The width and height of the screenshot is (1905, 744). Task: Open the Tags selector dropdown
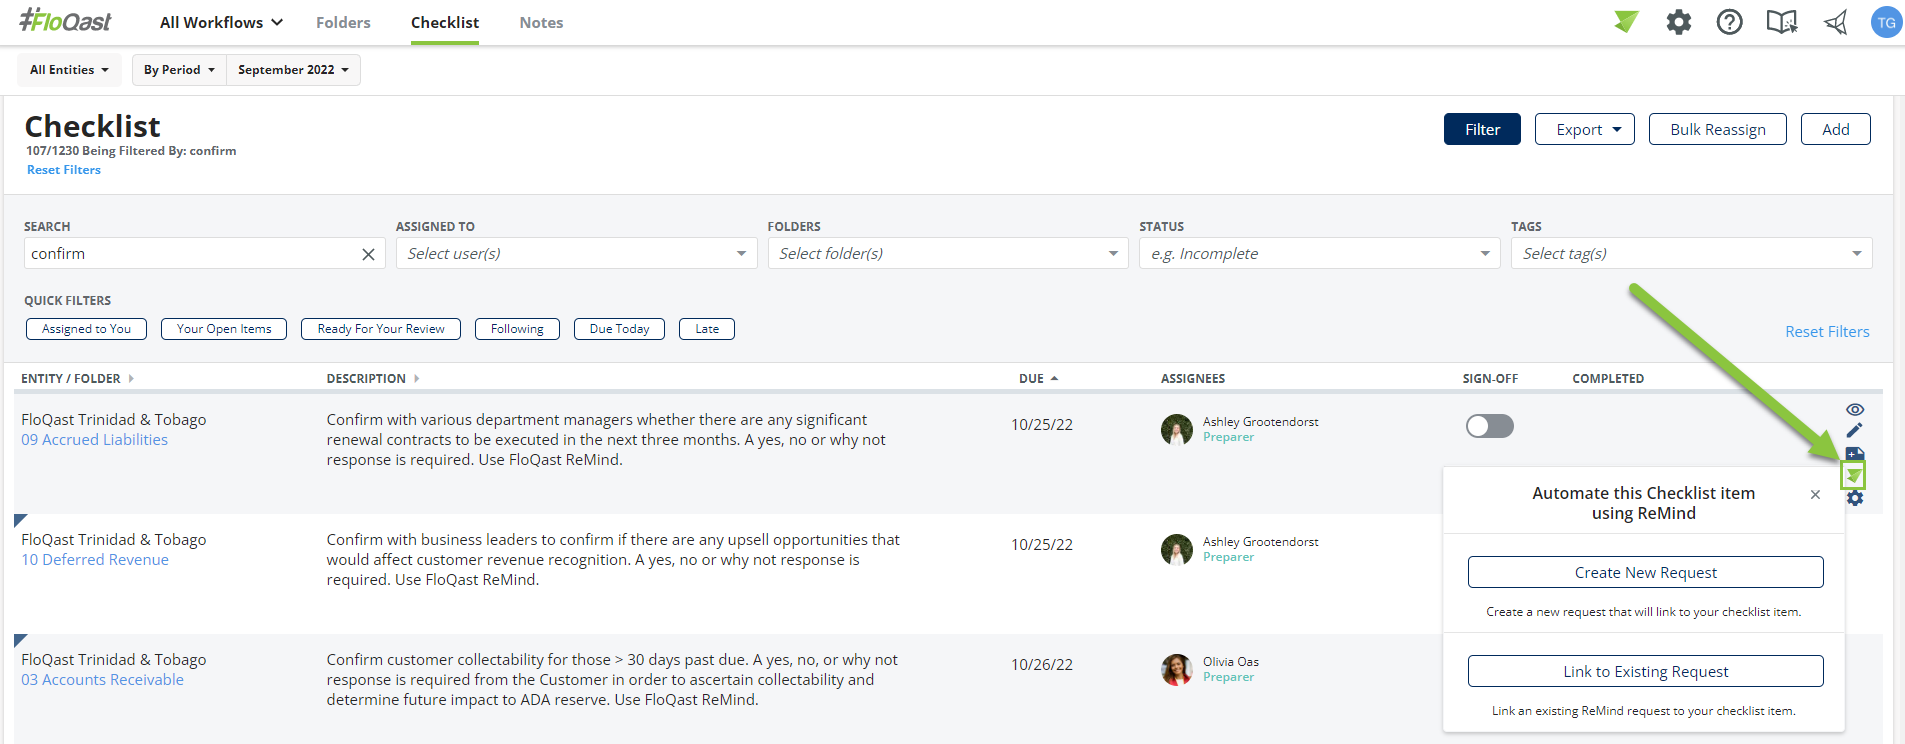point(1691,254)
